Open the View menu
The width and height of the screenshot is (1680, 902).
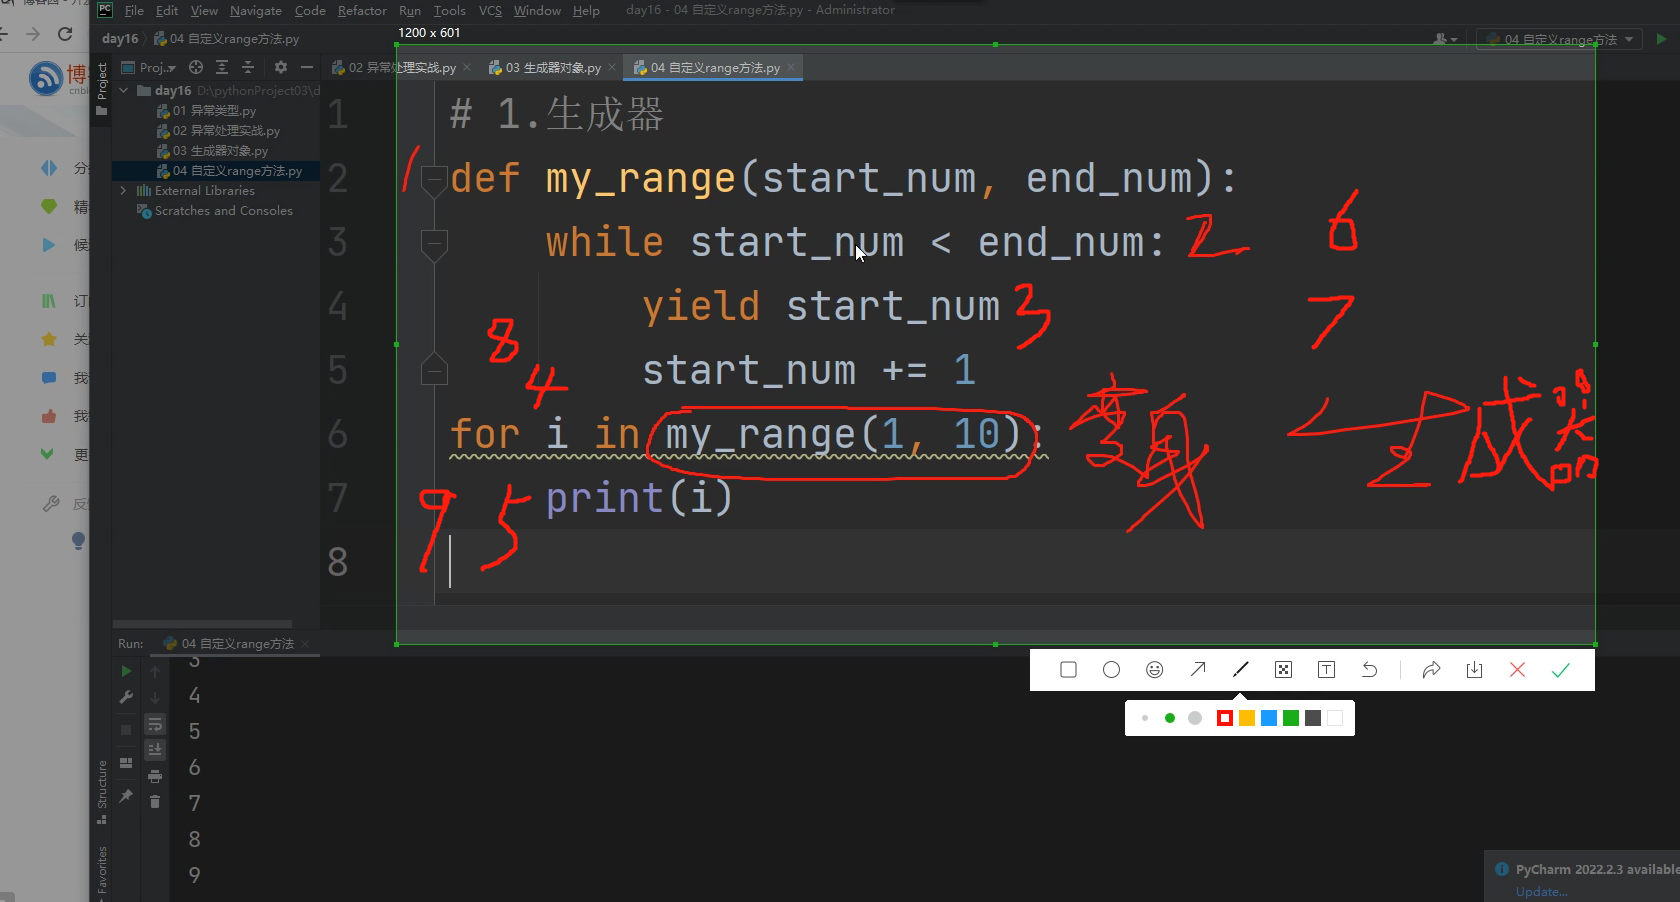point(204,11)
